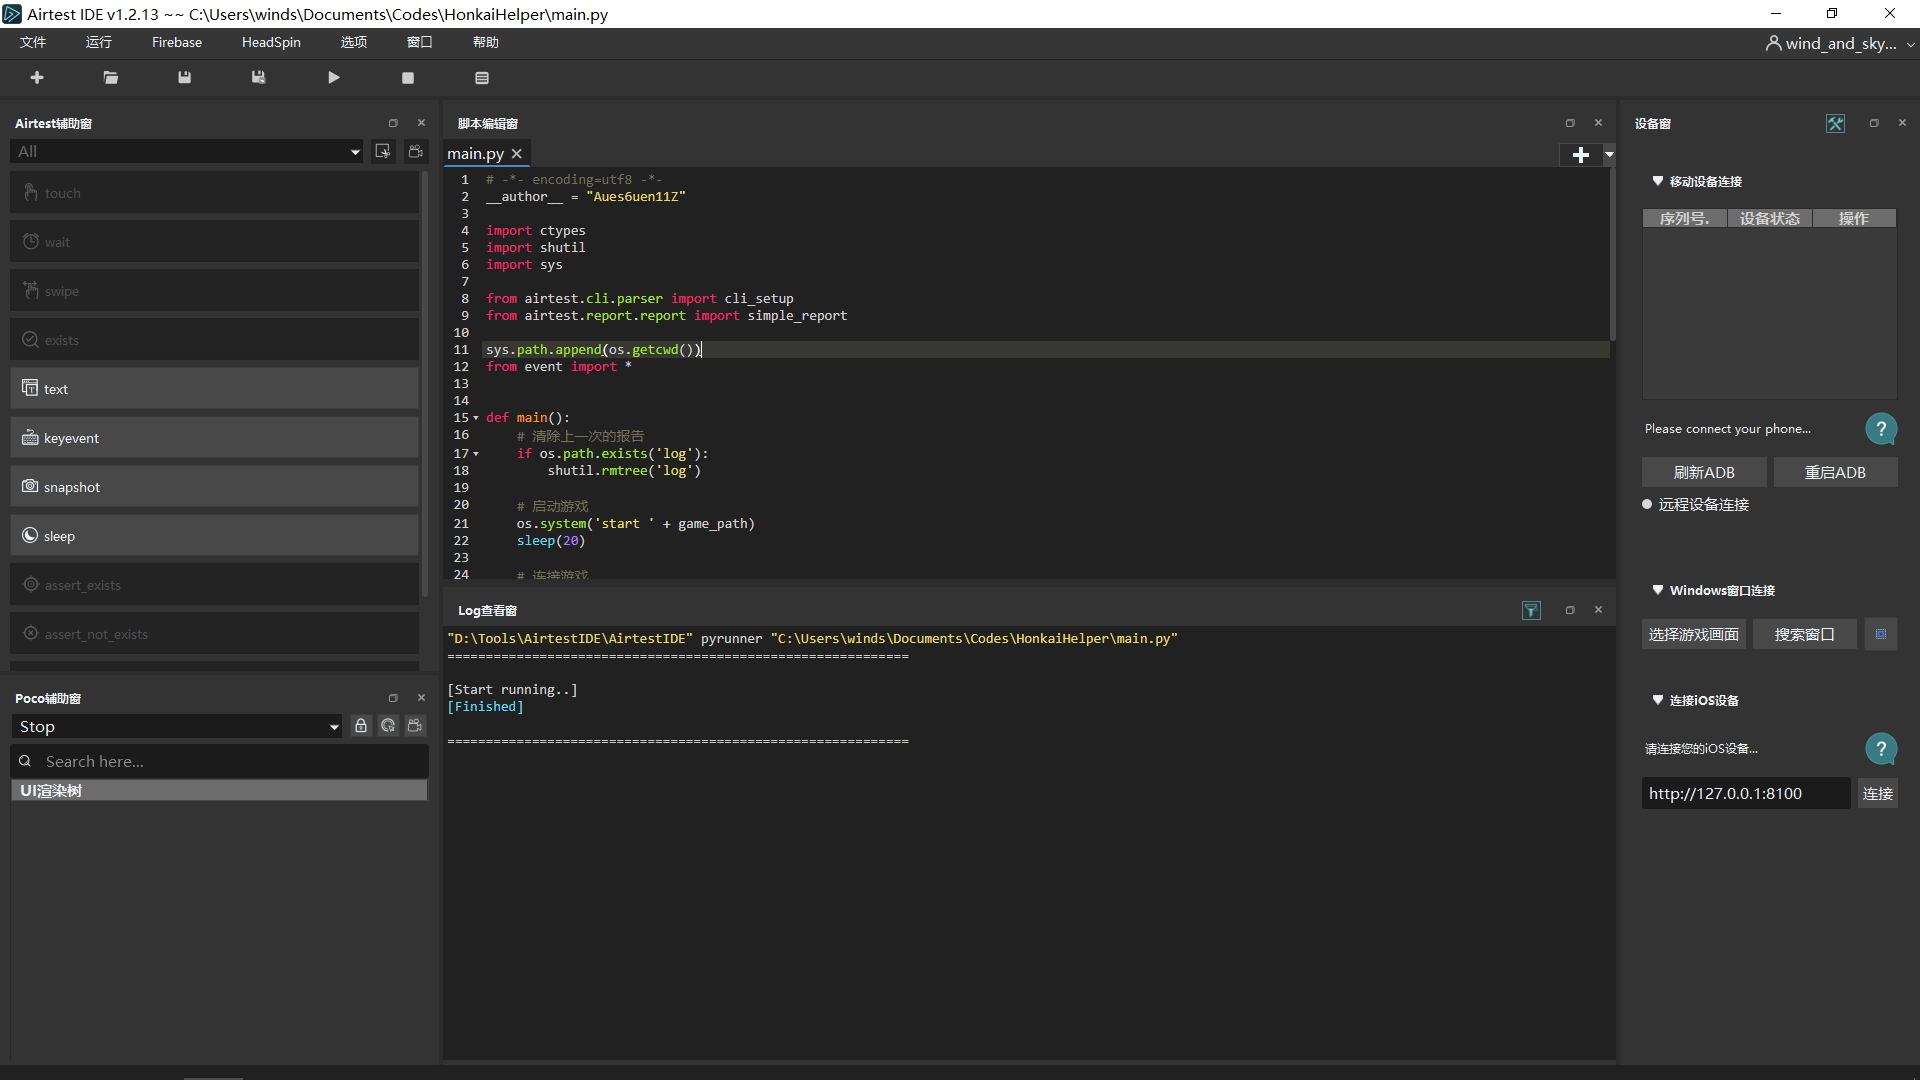
Task: Click the Airtest assistant record icon
Action: [x=383, y=151]
